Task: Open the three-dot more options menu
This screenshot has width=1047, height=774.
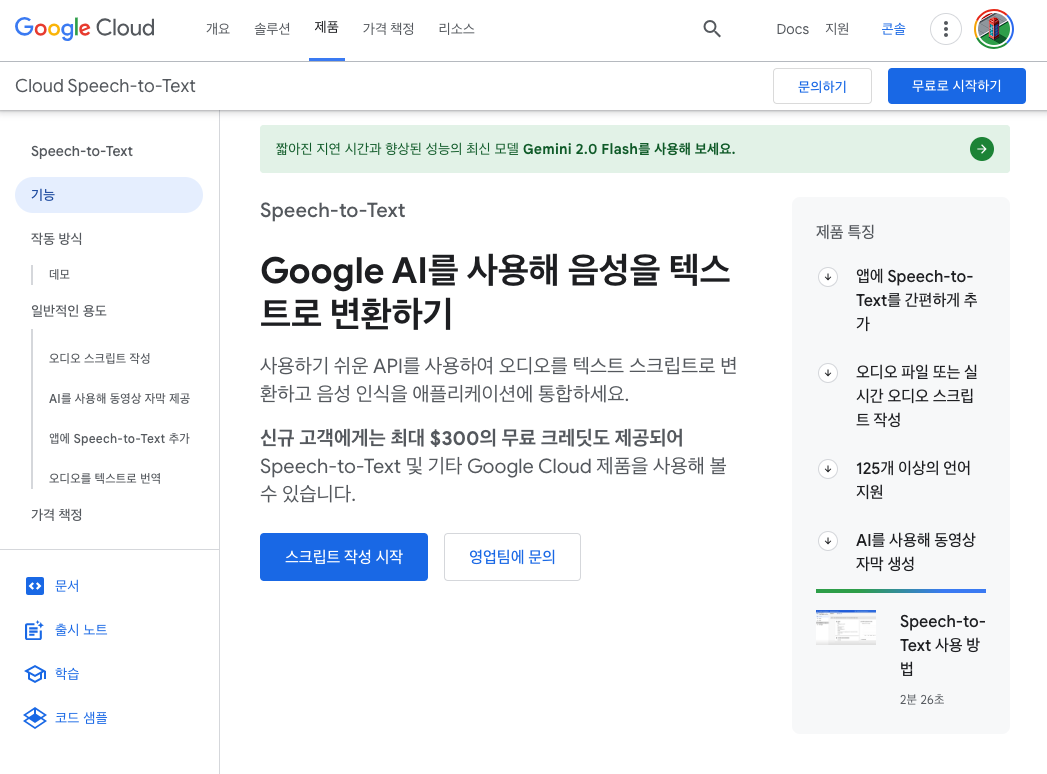Action: coord(946,29)
